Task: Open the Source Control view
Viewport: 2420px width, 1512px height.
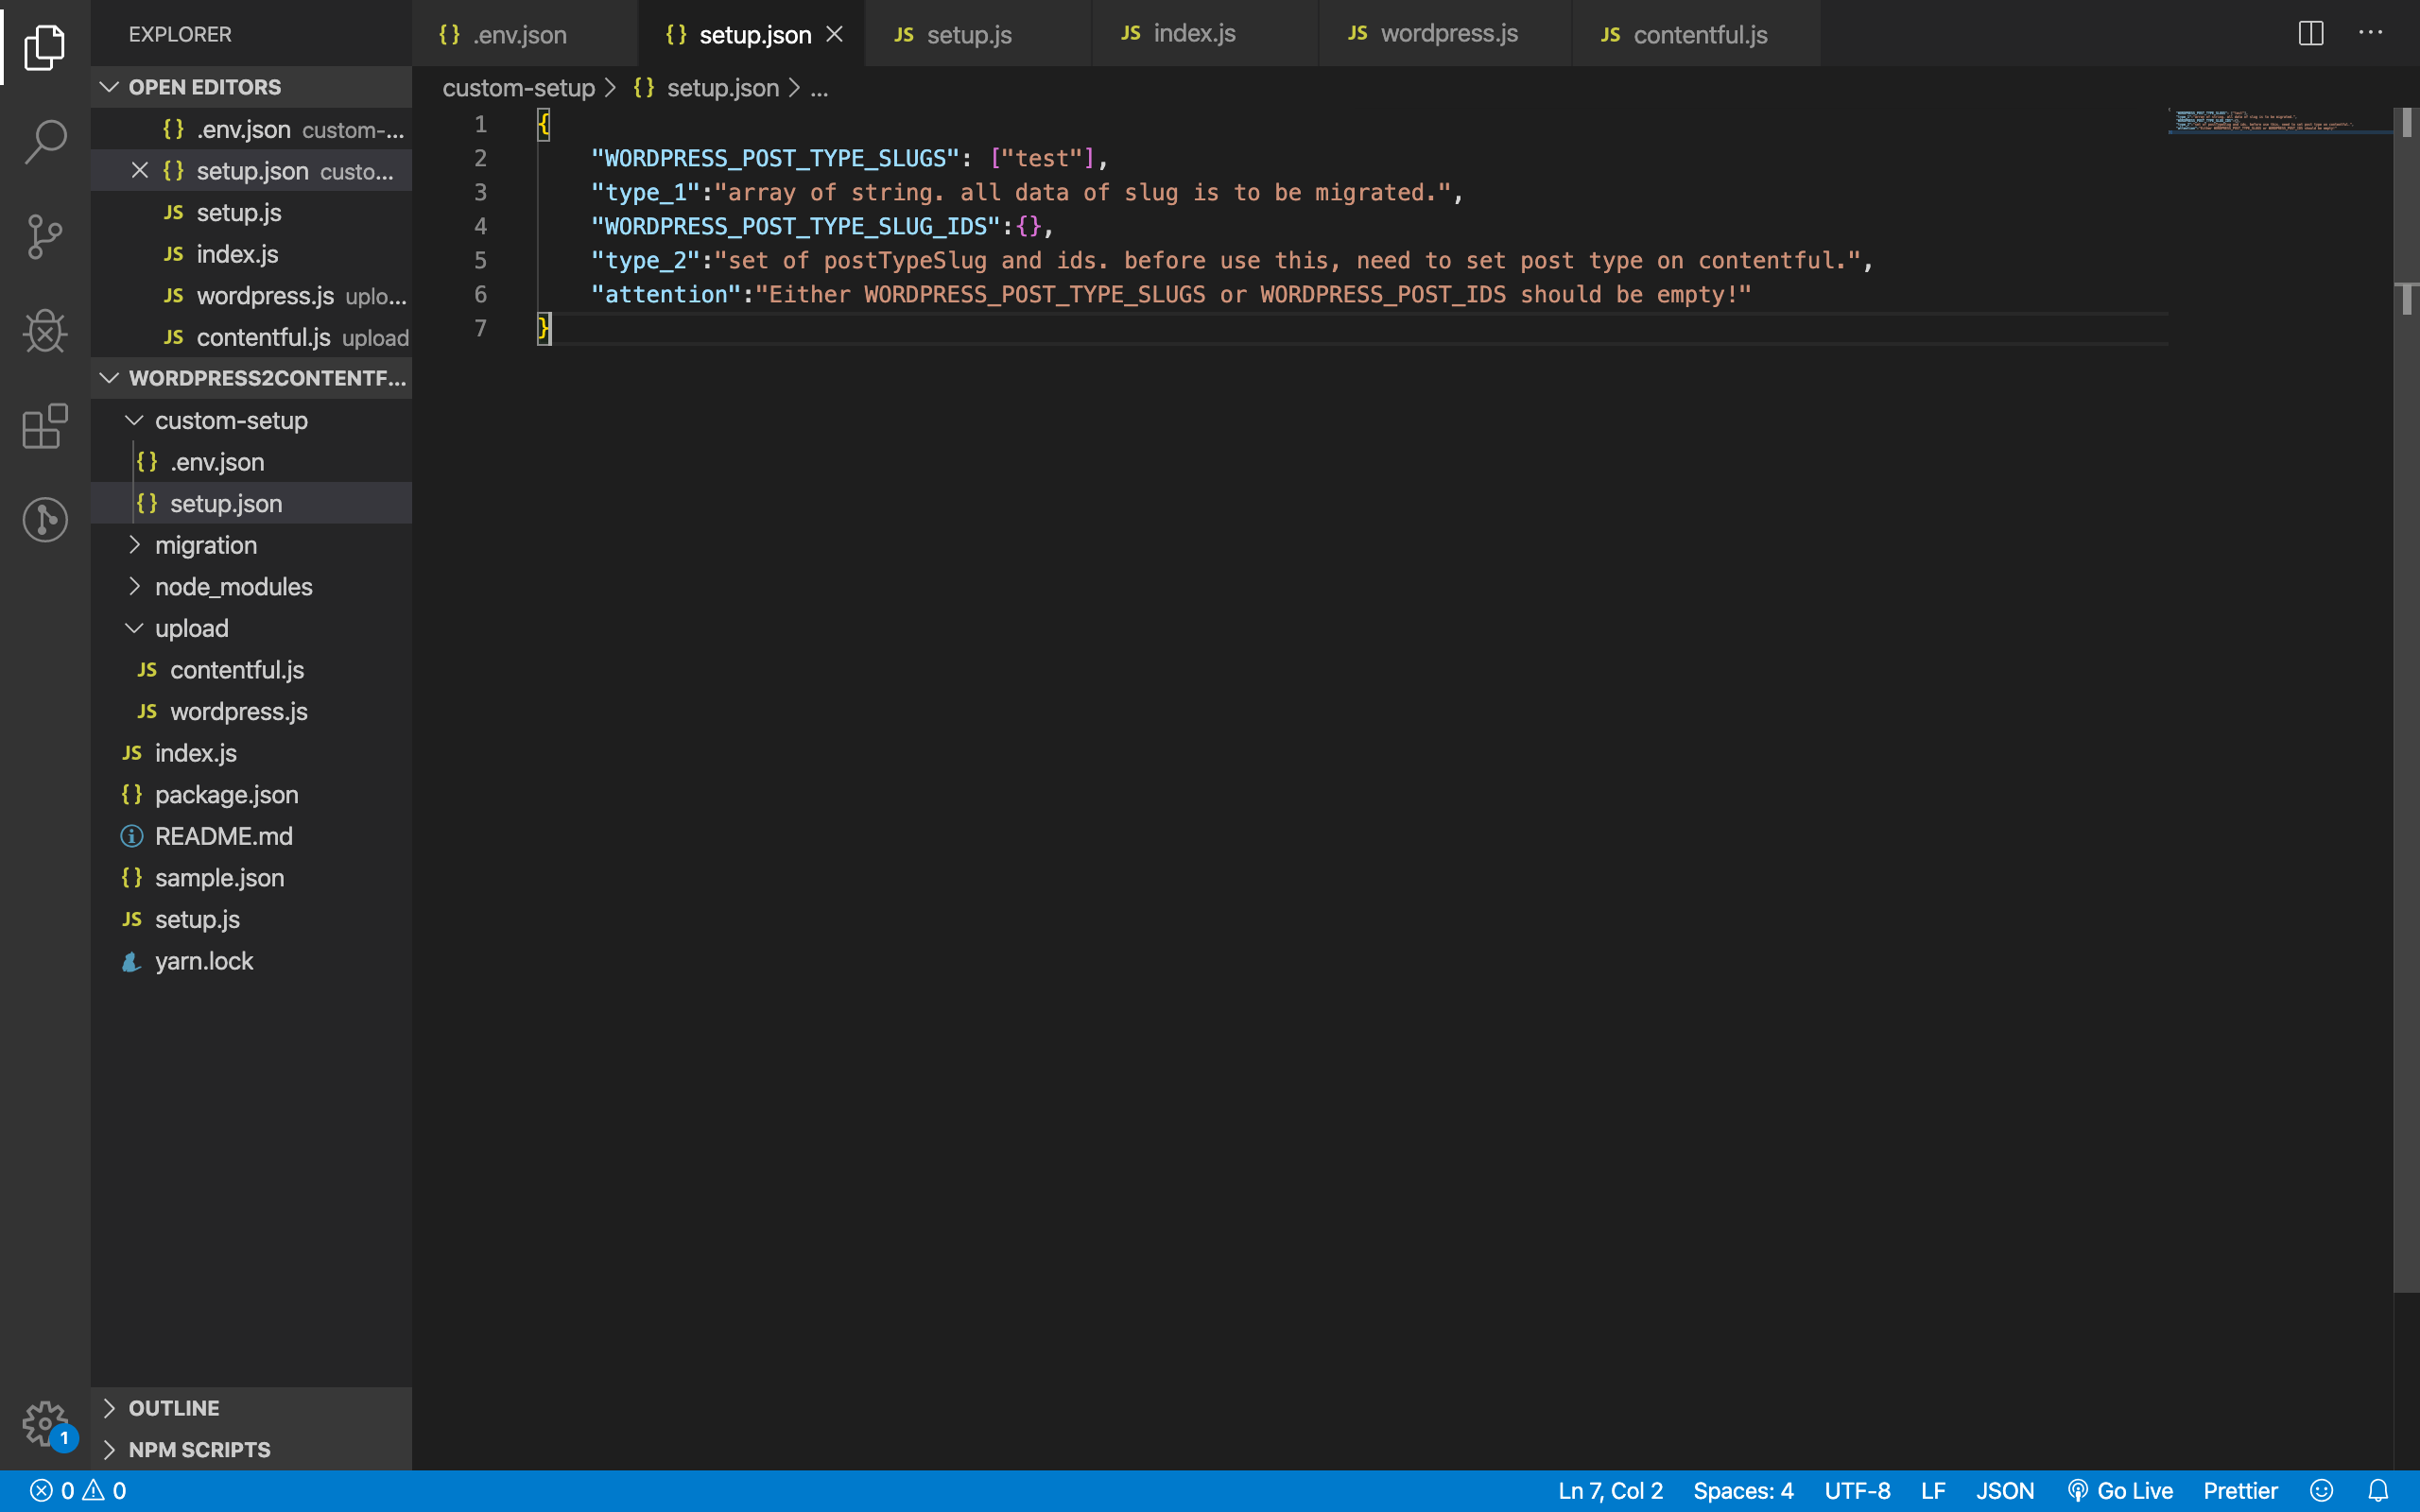Action: point(45,236)
